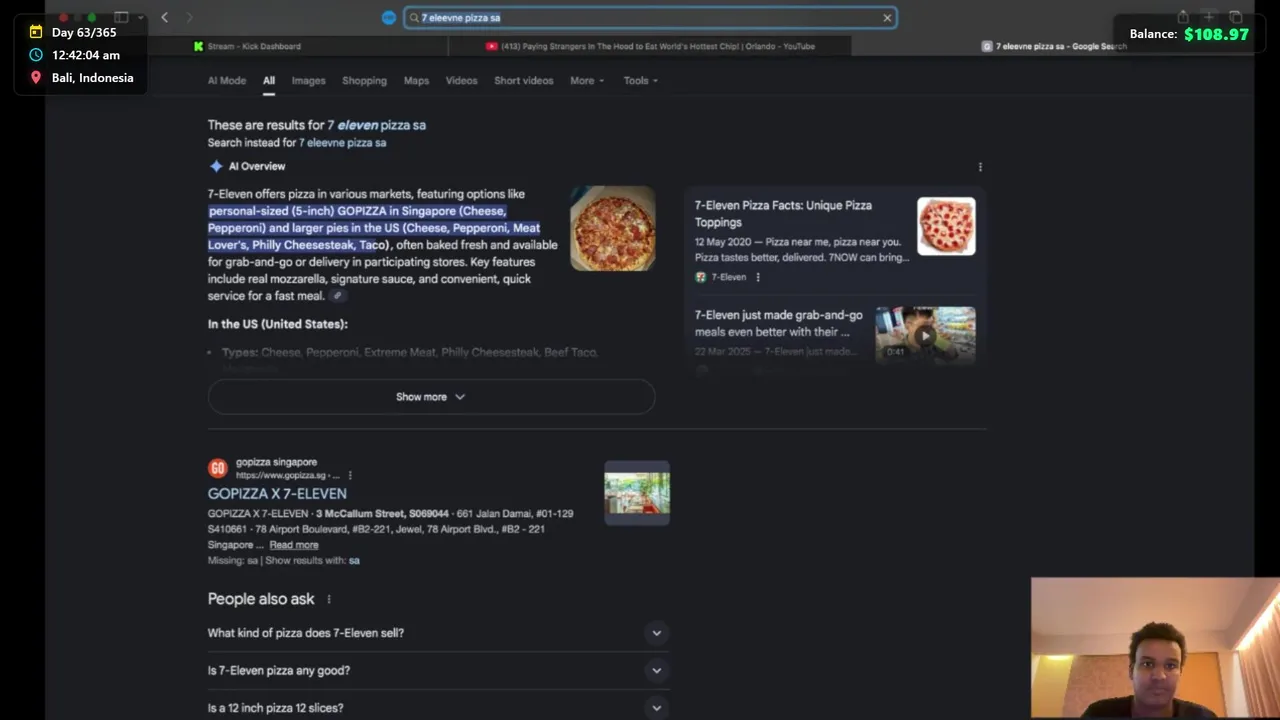1280x720 pixels.
Task: Open 7-Eleven just made grab-and-go meals link
Action: pyautogui.click(x=778, y=323)
